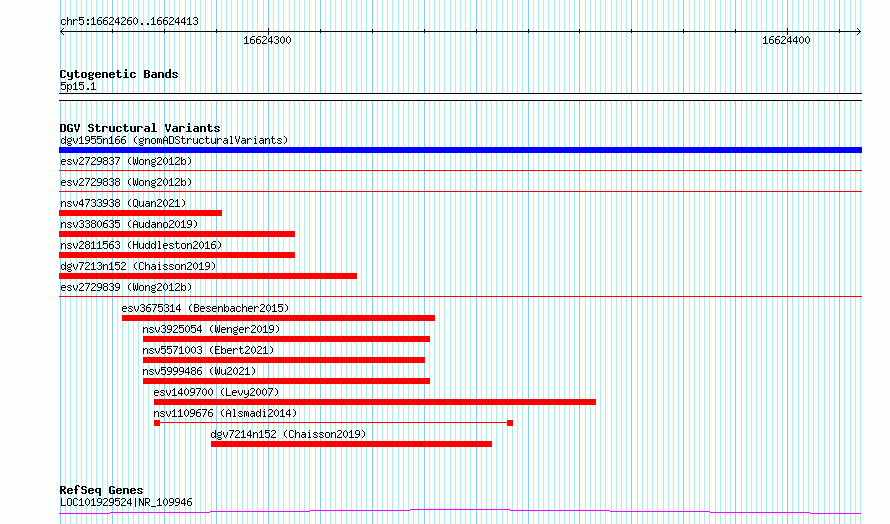This screenshot has width=890, height=524.
Task: Select esv2729838 (Wong2012b) label
Action: pos(126,182)
